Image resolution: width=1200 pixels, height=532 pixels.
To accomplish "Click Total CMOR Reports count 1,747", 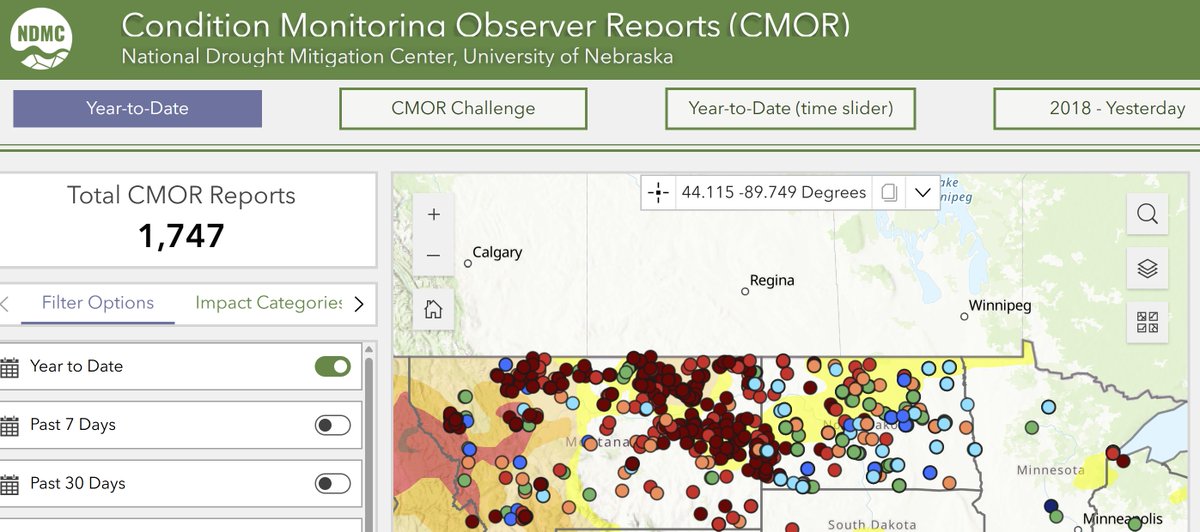I will tap(181, 236).
